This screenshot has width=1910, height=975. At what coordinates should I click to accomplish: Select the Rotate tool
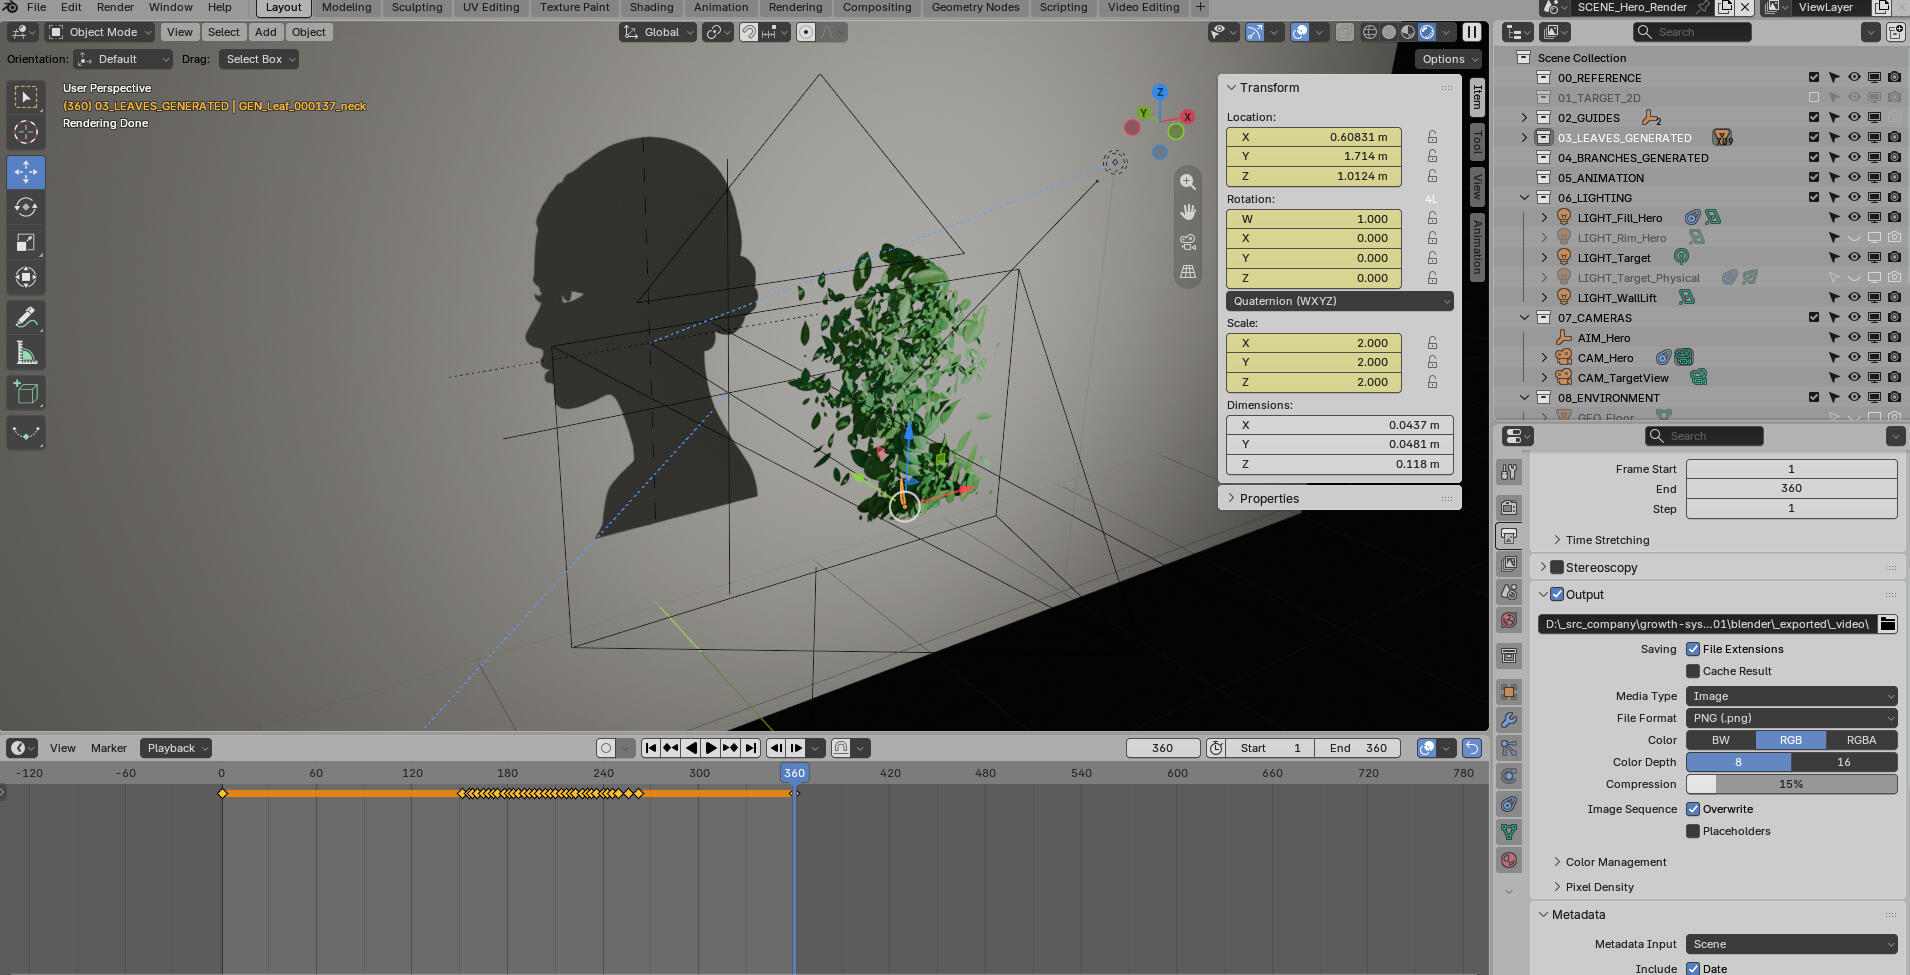(x=26, y=207)
